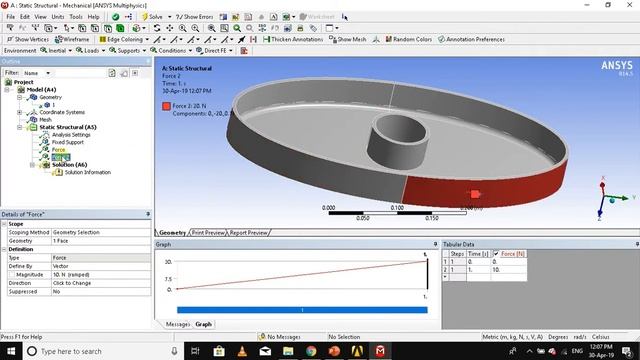
Task: Select the Rotate view tool
Action: coord(157,28)
